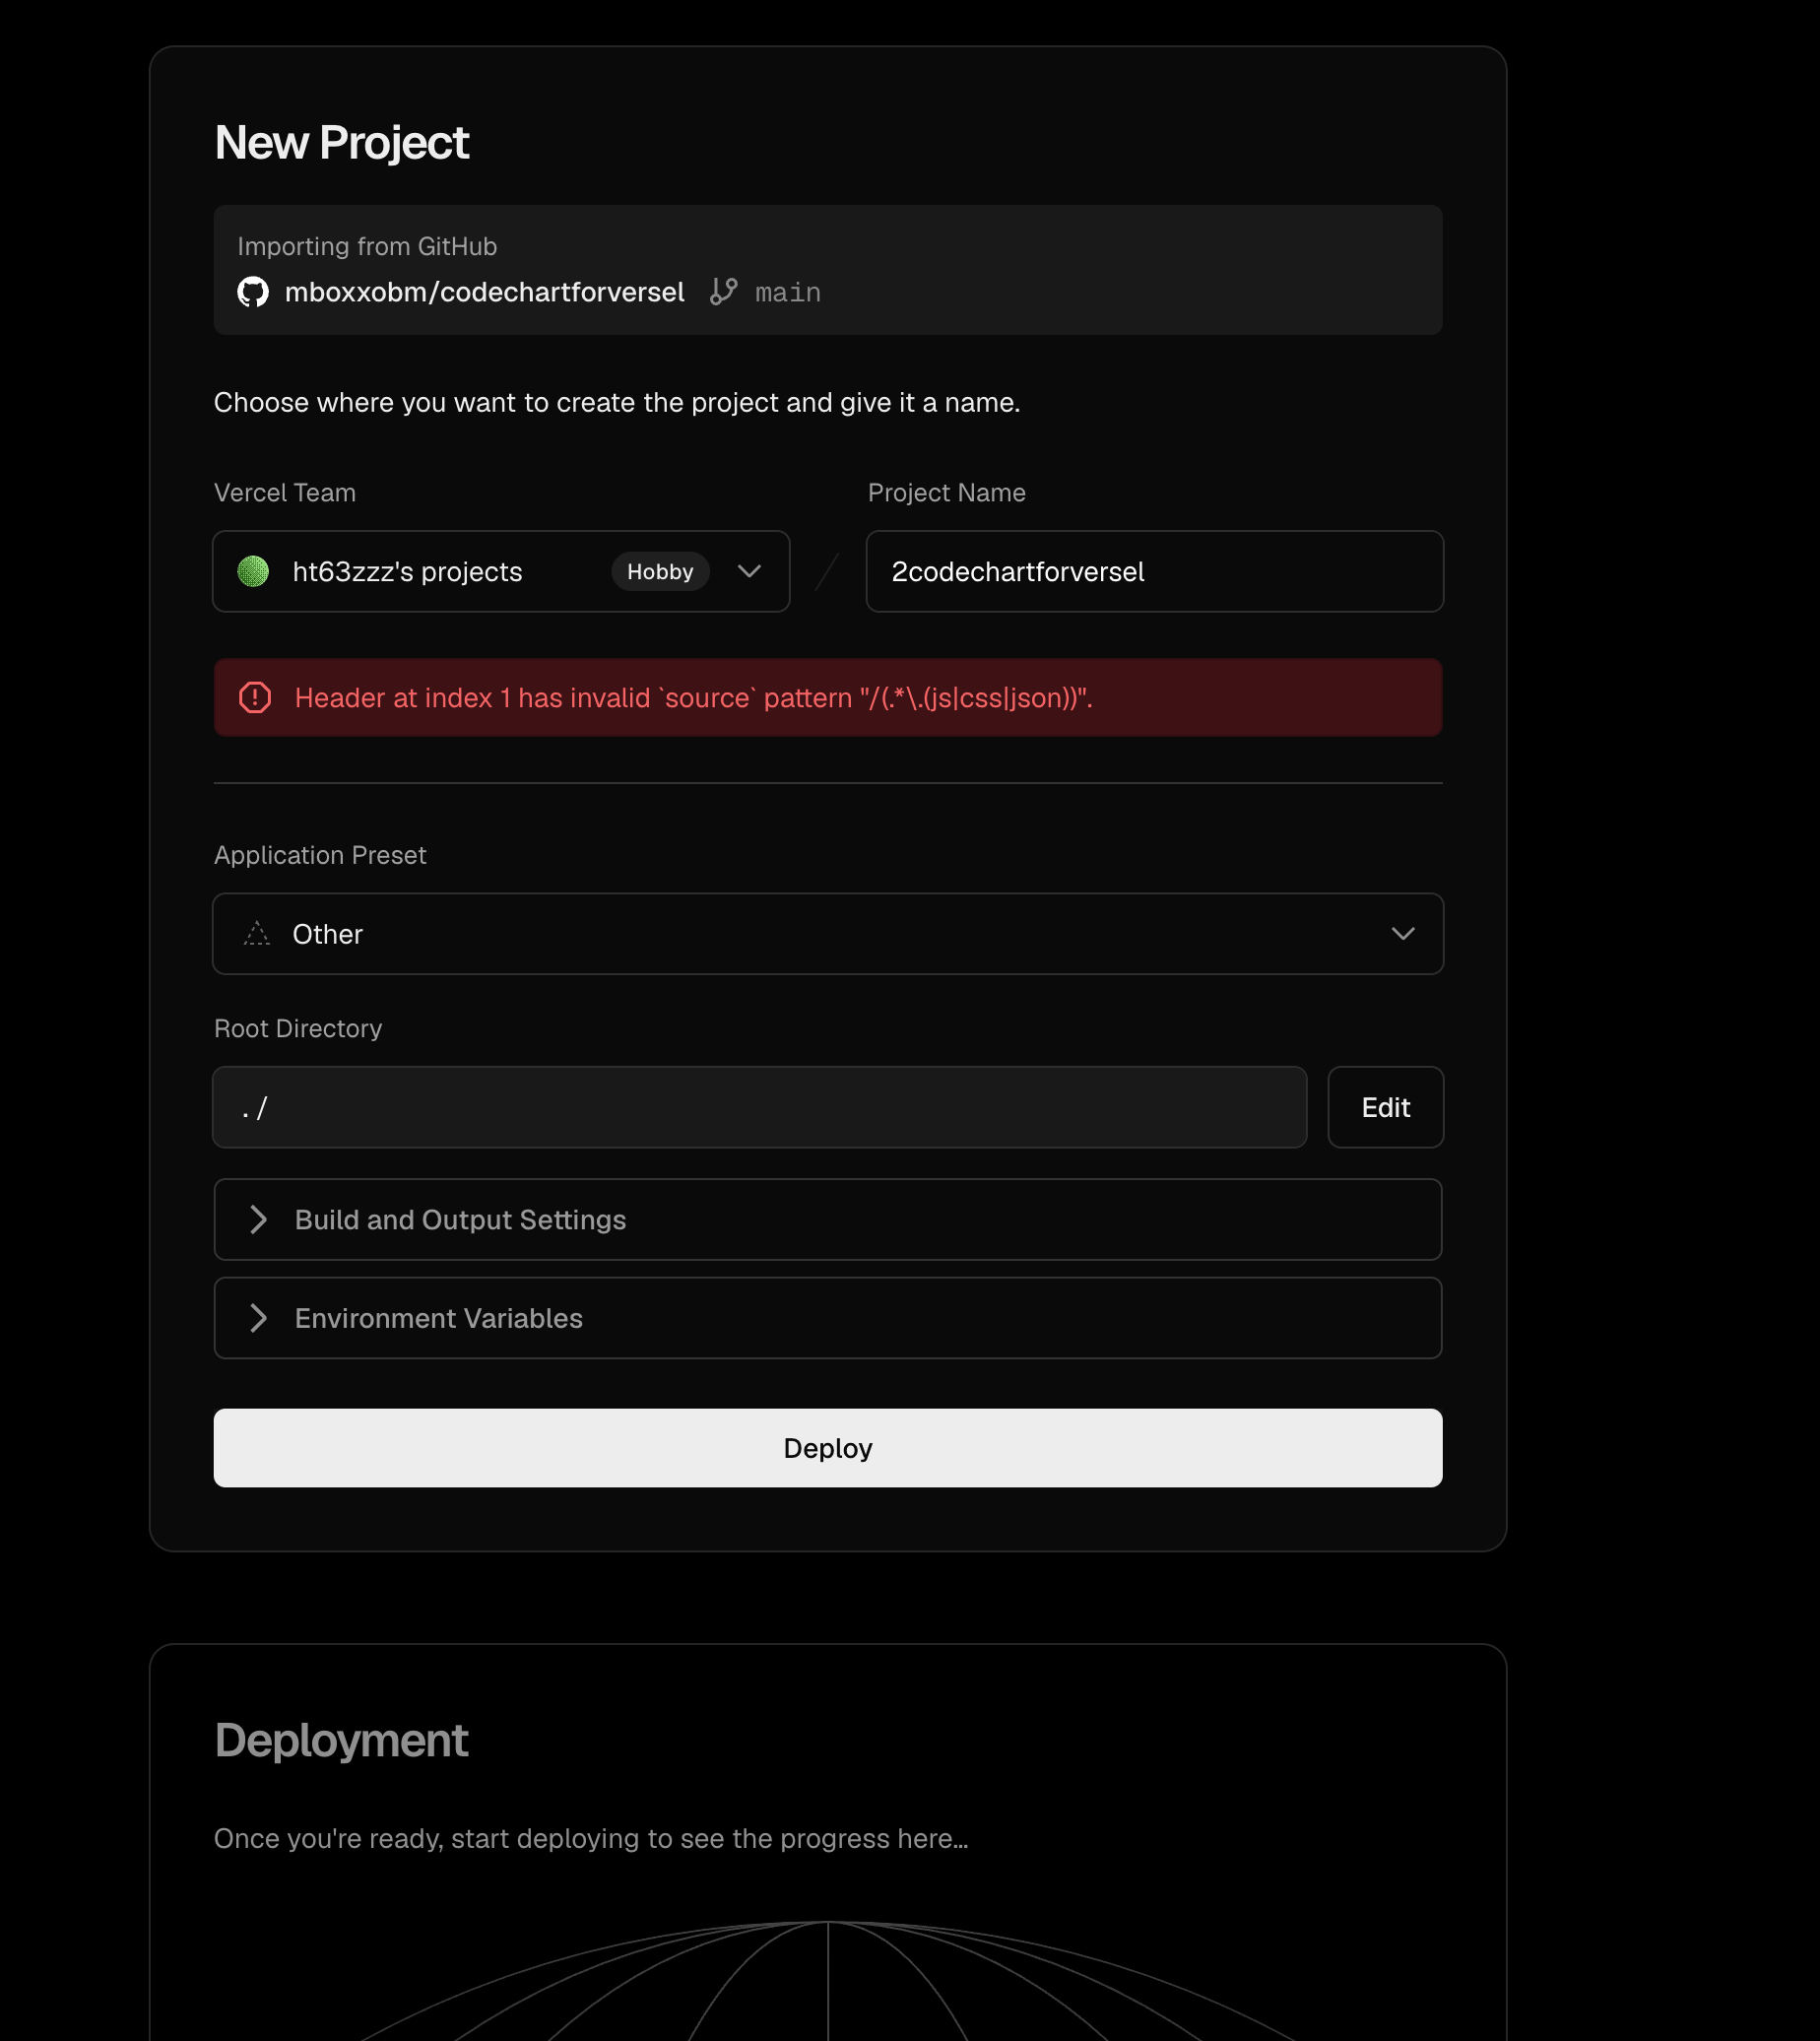Image resolution: width=1820 pixels, height=2041 pixels.
Task: Click the Vercel Team label
Action: pyautogui.click(x=285, y=492)
